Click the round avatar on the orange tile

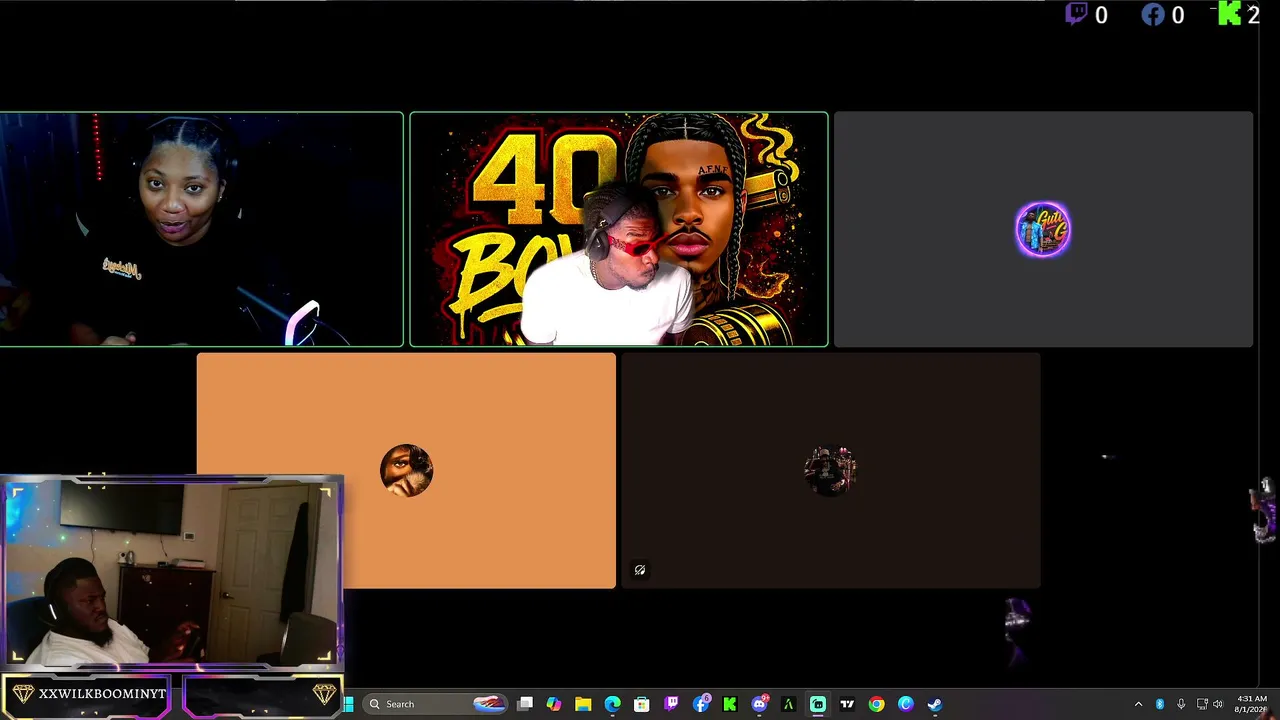(x=406, y=470)
